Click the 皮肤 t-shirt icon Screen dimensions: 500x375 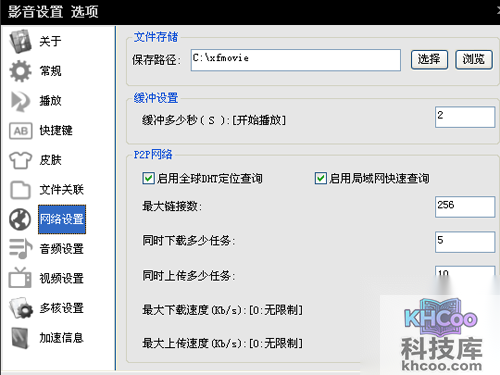coord(20,160)
